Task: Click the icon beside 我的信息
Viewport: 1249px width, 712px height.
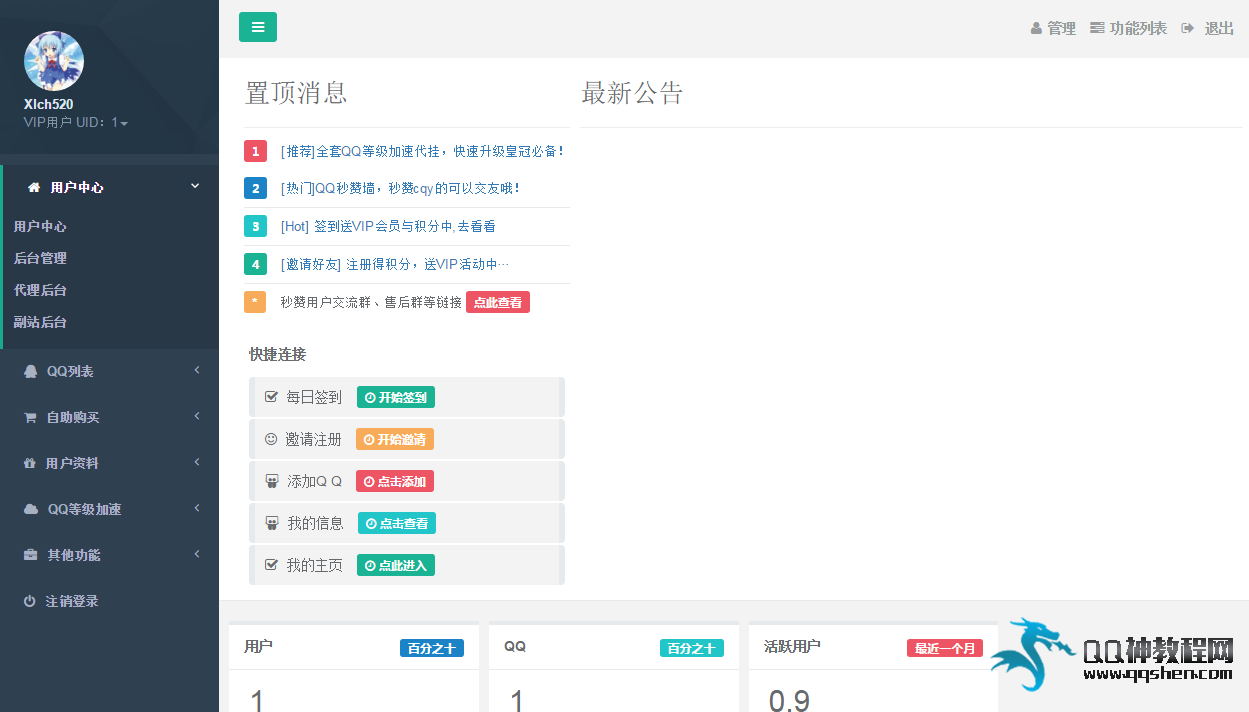Action: point(272,523)
